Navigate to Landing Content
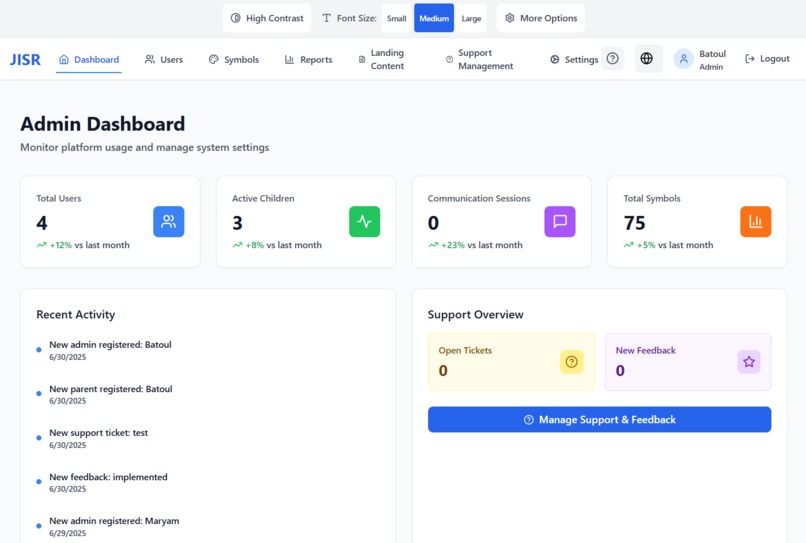806x543 pixels. tap(381, 59)
